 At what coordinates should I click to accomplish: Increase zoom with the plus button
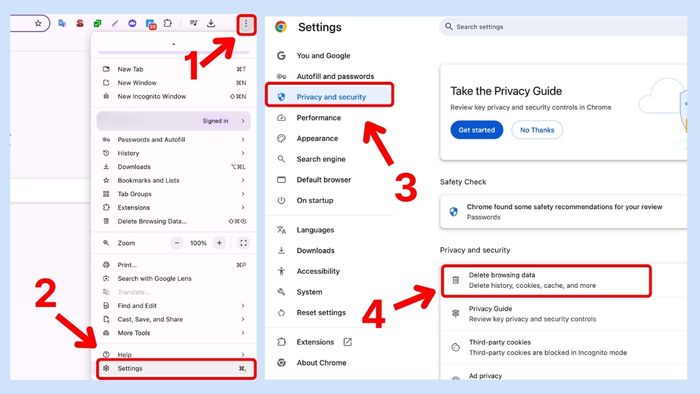pos(219,243)
